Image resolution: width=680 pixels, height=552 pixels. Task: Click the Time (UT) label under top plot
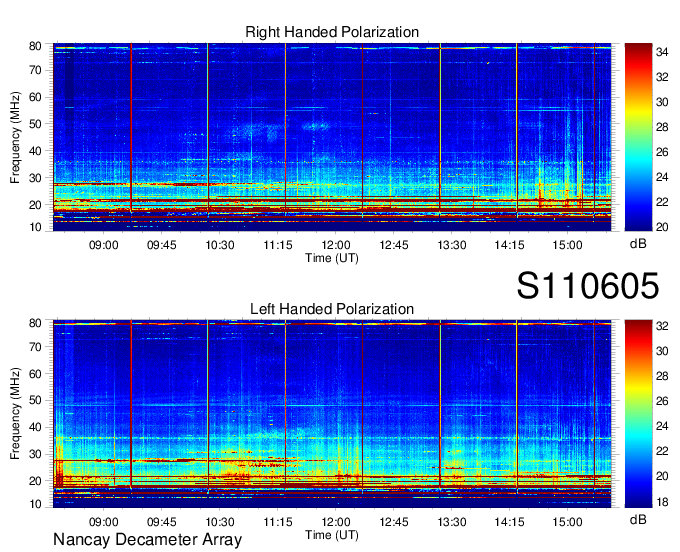click(332, 258)
